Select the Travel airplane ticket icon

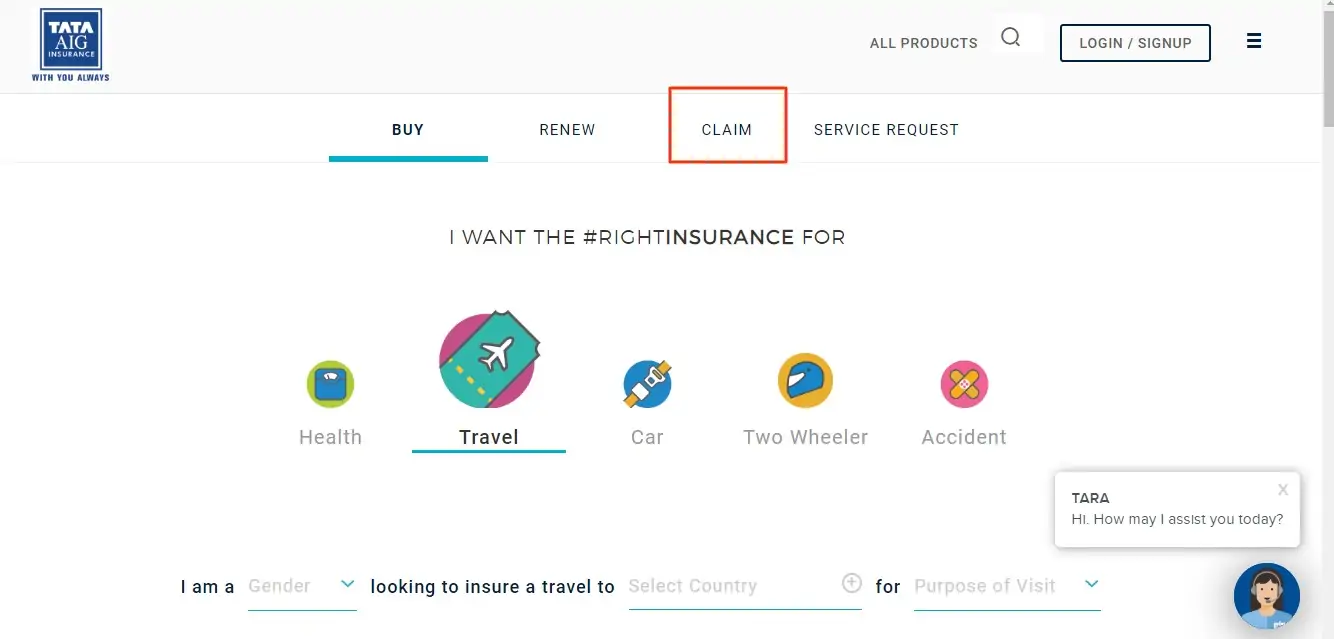pyautogui.click(x=489, y=360)
